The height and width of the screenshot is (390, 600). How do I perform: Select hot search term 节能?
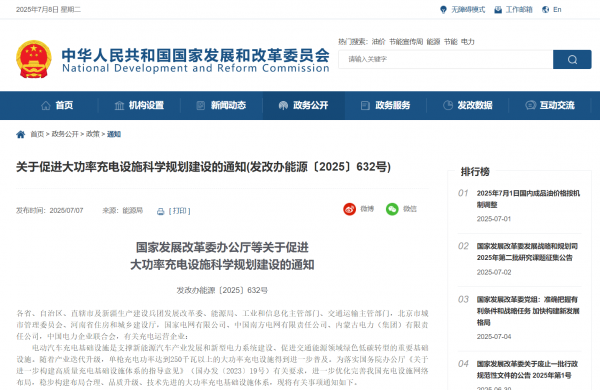click(451, 41)
